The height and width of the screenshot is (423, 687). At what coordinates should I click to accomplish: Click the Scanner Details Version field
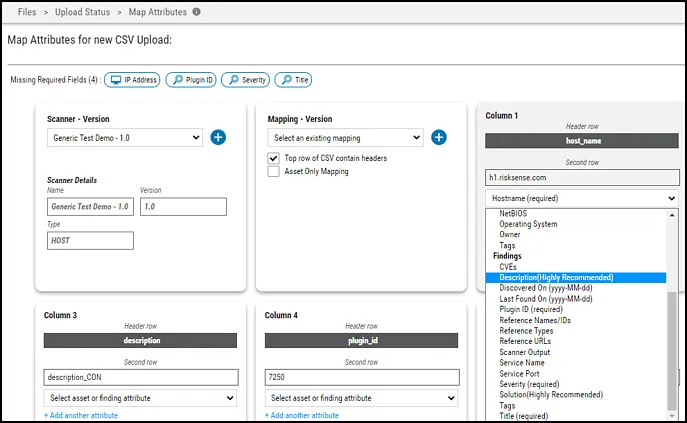click(183, 206)
